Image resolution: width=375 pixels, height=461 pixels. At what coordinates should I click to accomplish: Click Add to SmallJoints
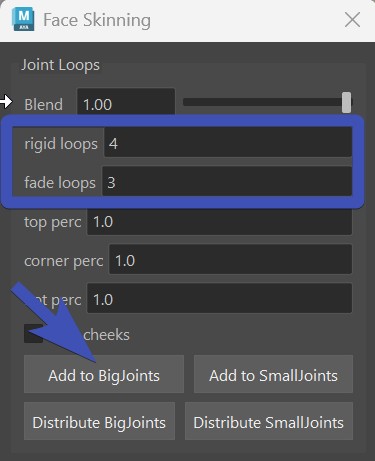pyautogui.click(x=273, y=374)
